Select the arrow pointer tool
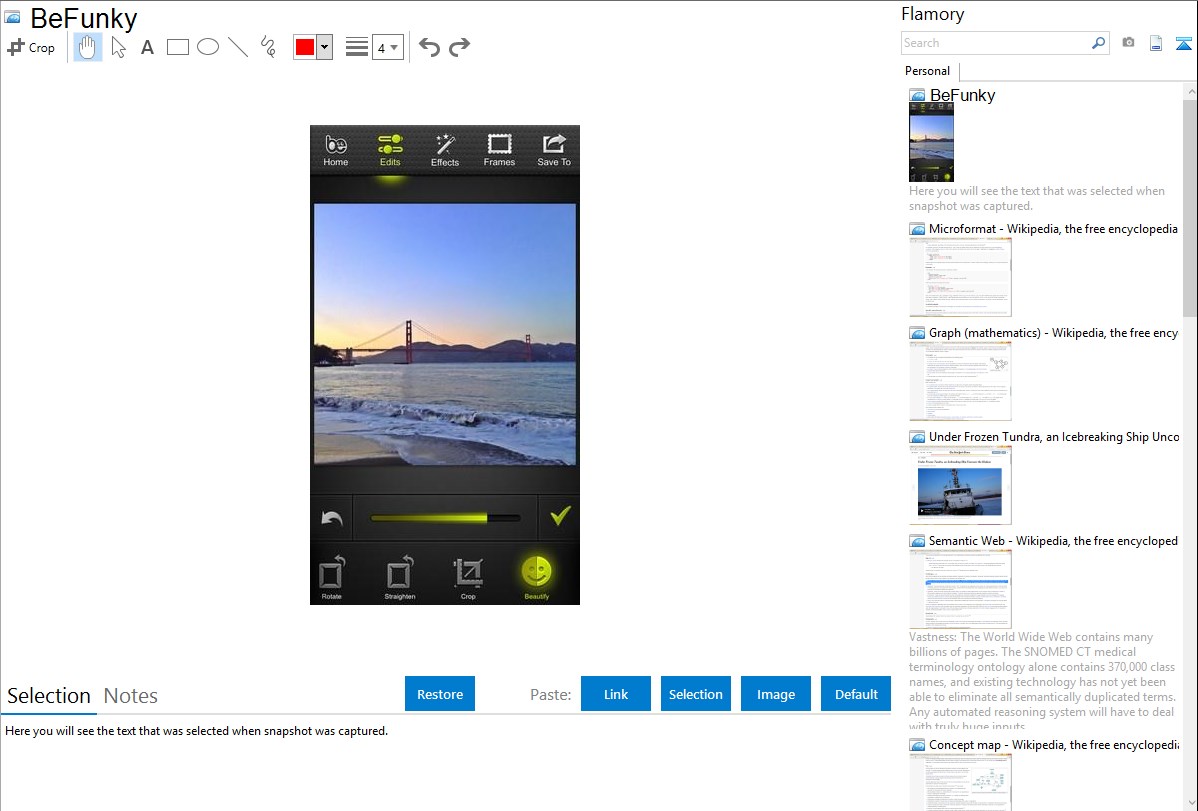This screenshot has height=811, width=1198. [x=118, y=47]
